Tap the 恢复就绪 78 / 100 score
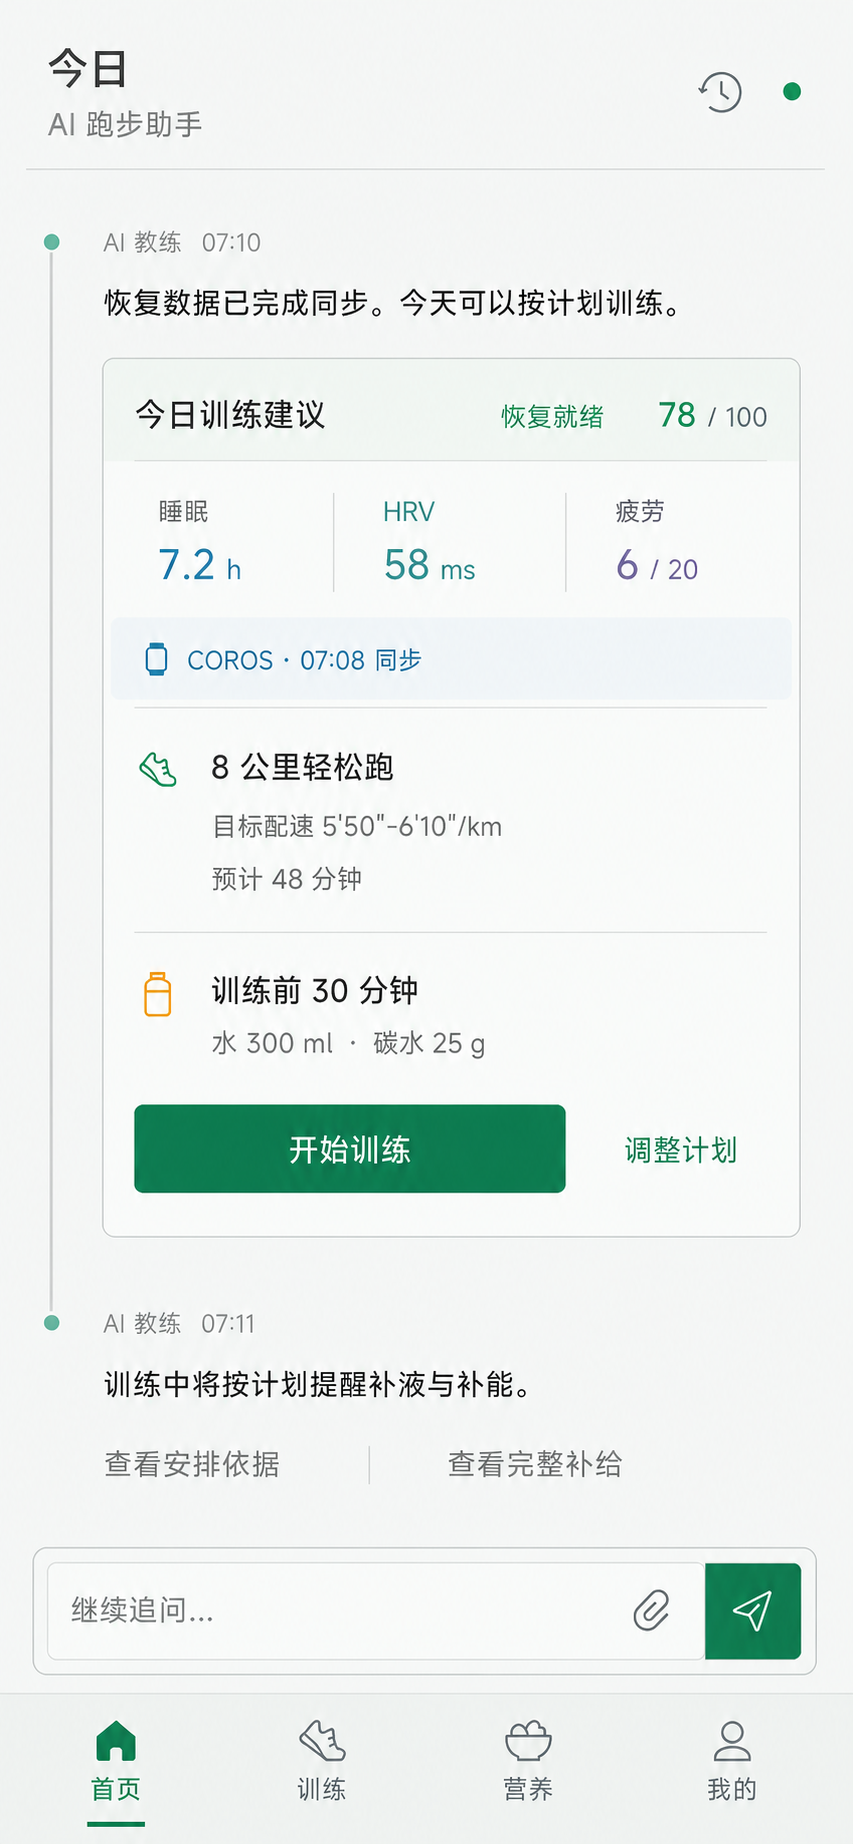Viewport: 853px width, 1844px height. click(634, 415)
